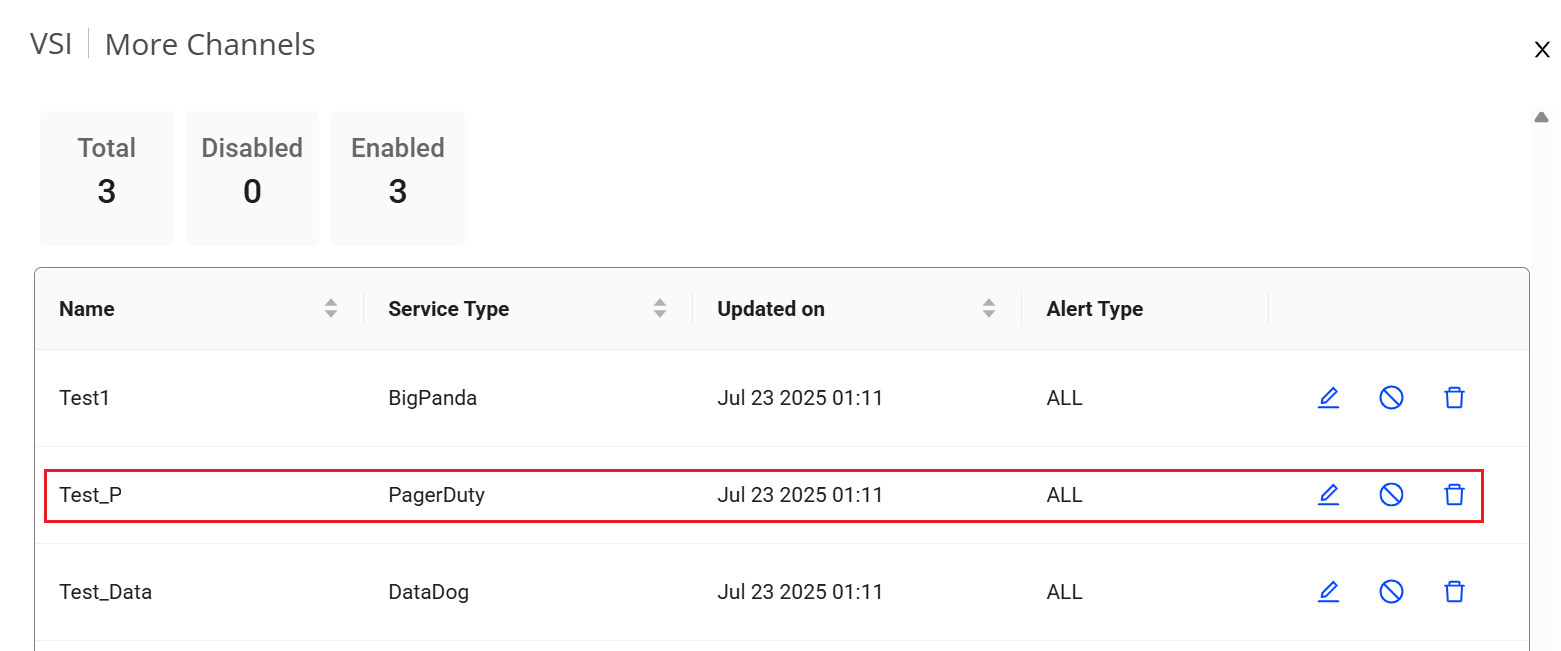The height and width of the screenshot is (651, 1561).
Task: Edit the Test_P PagerDuty channel
Action: click(1328, 495)
